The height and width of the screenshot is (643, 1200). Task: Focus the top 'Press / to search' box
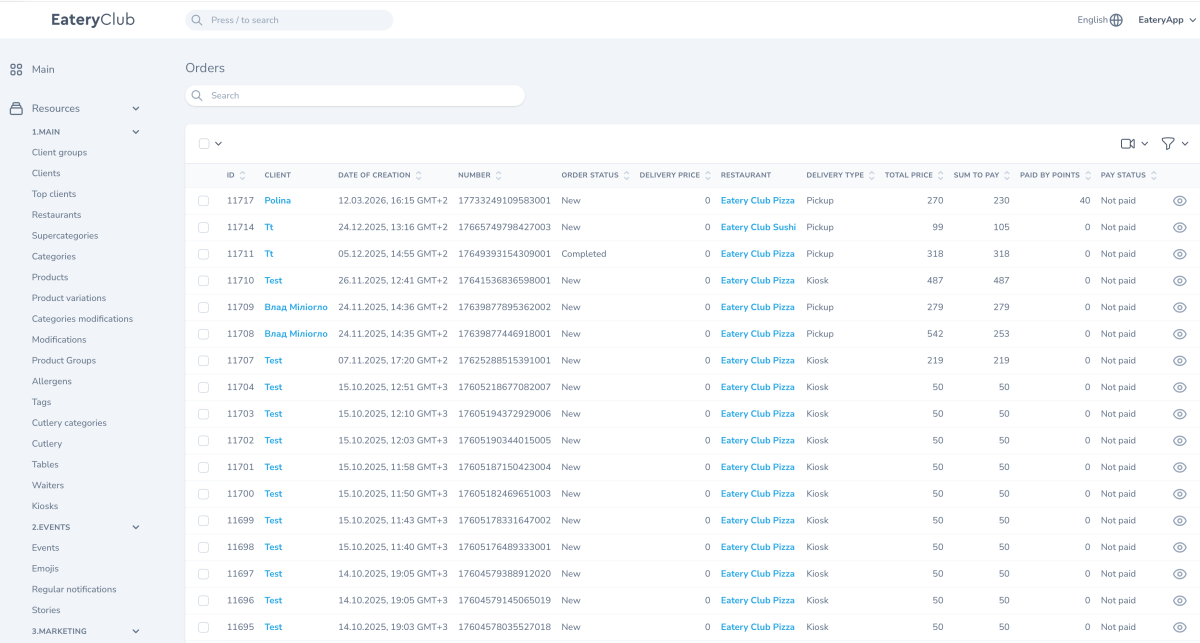point(289,20)
